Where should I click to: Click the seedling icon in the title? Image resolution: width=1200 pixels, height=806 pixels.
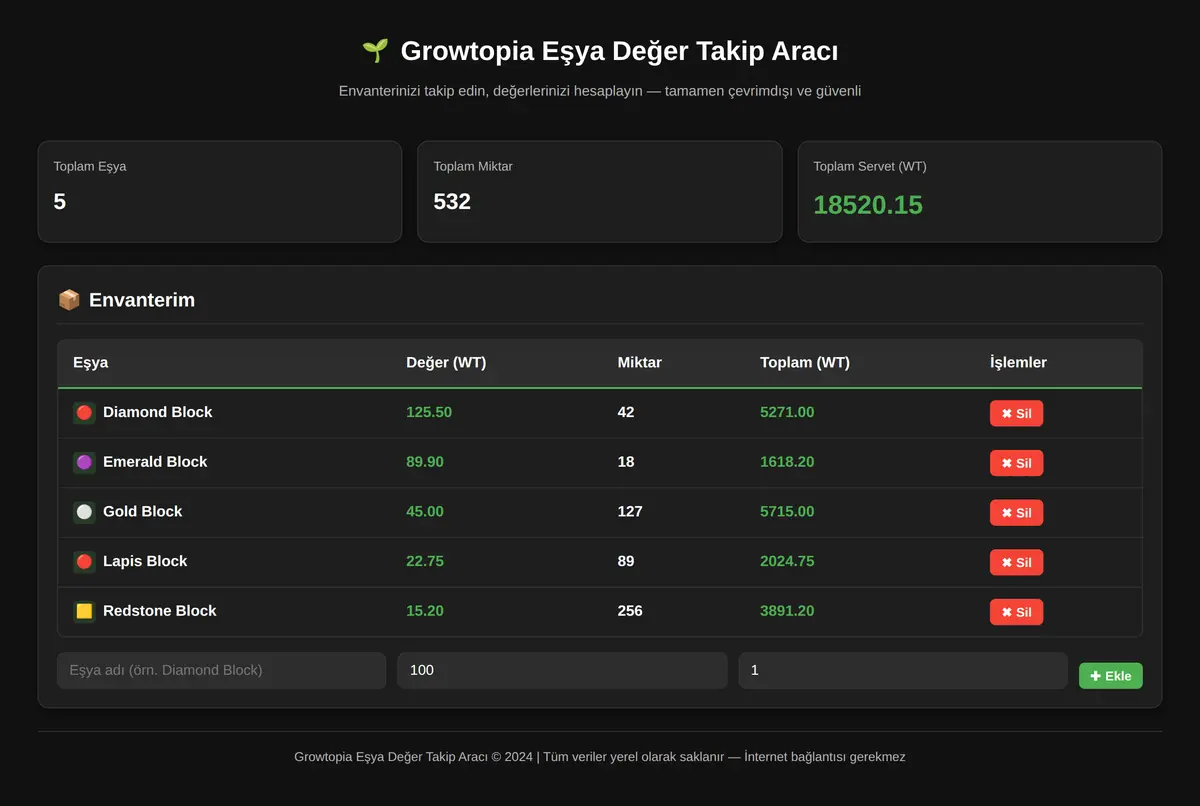coord(375,51)
